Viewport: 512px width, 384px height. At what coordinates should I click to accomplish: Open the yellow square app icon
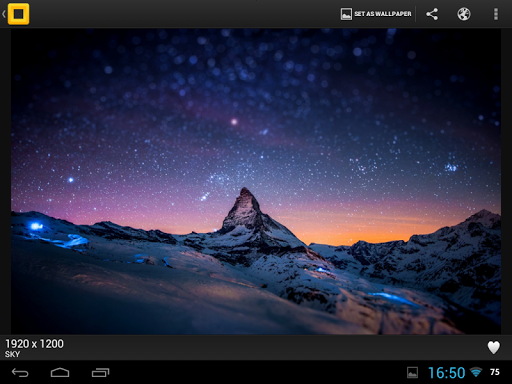[x=19, y=14]
